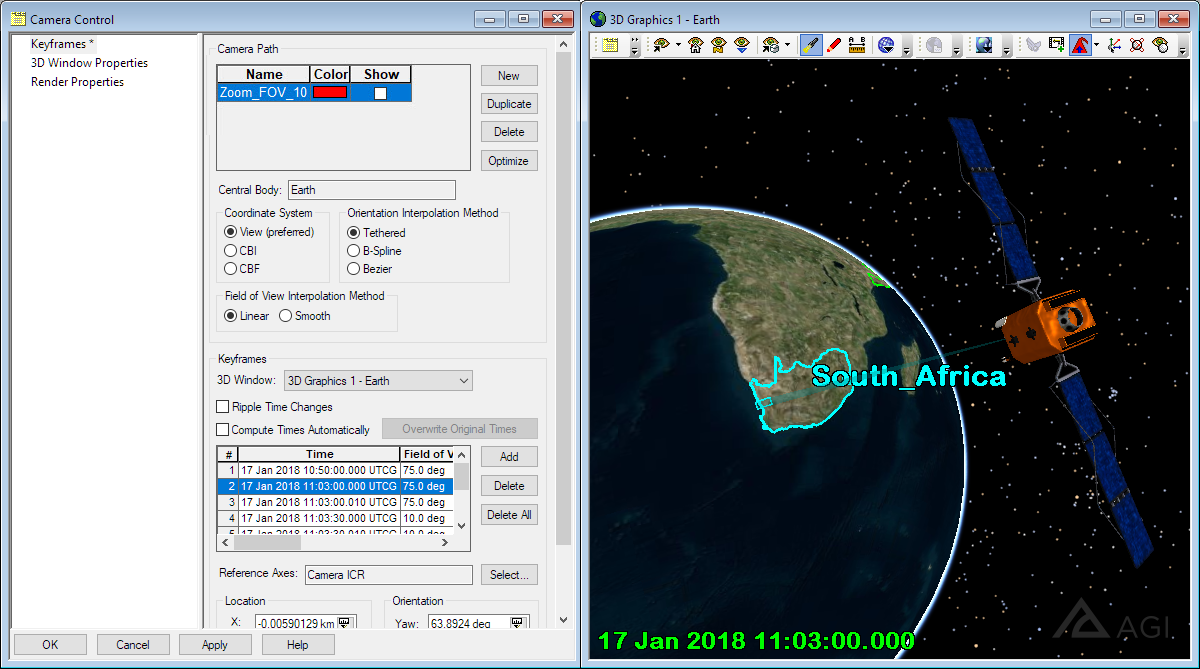Click the eye-with-bookmark view icon
The height and width of the screenshot is (669, 1200).
[x=718, y=45]
